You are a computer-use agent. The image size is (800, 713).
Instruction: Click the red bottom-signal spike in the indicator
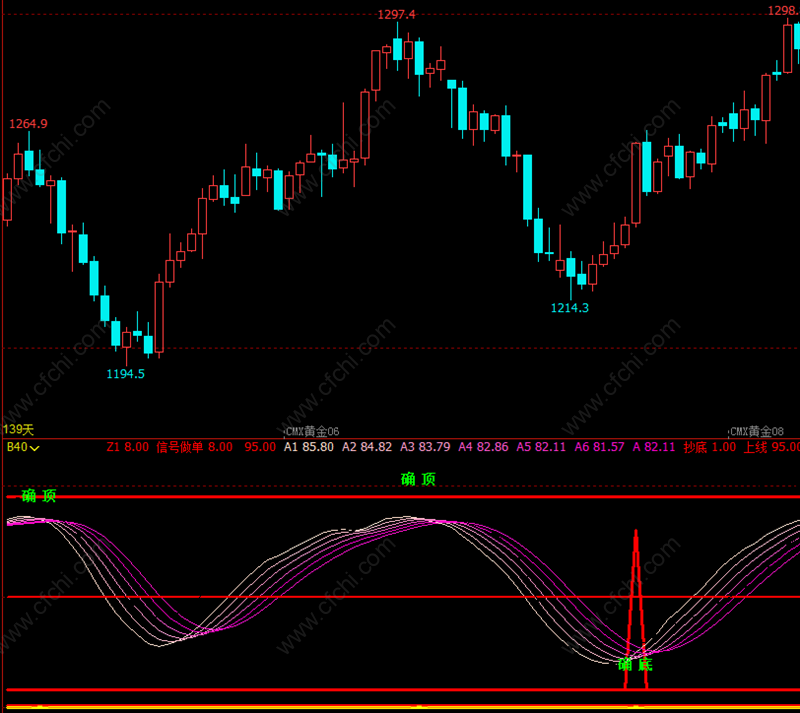636,610
